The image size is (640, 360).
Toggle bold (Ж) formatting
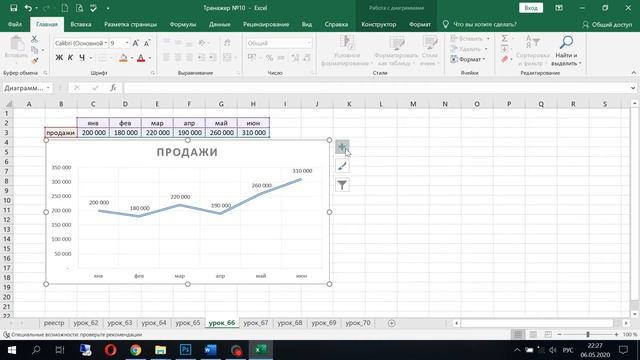click(x=59, y=58)
